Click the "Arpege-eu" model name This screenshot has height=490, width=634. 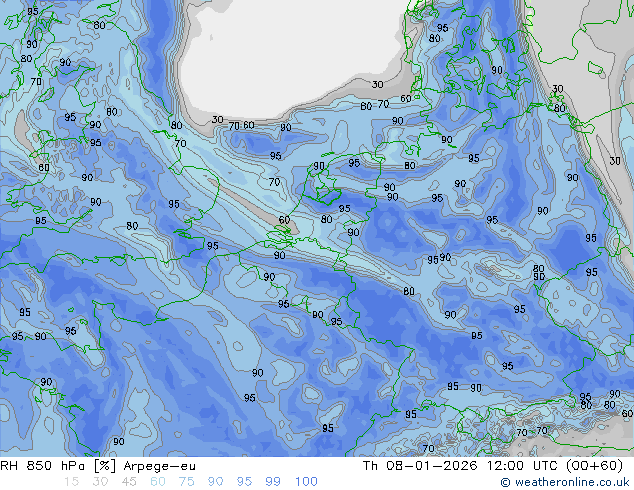pyautogui.click(x=159, y=466)
